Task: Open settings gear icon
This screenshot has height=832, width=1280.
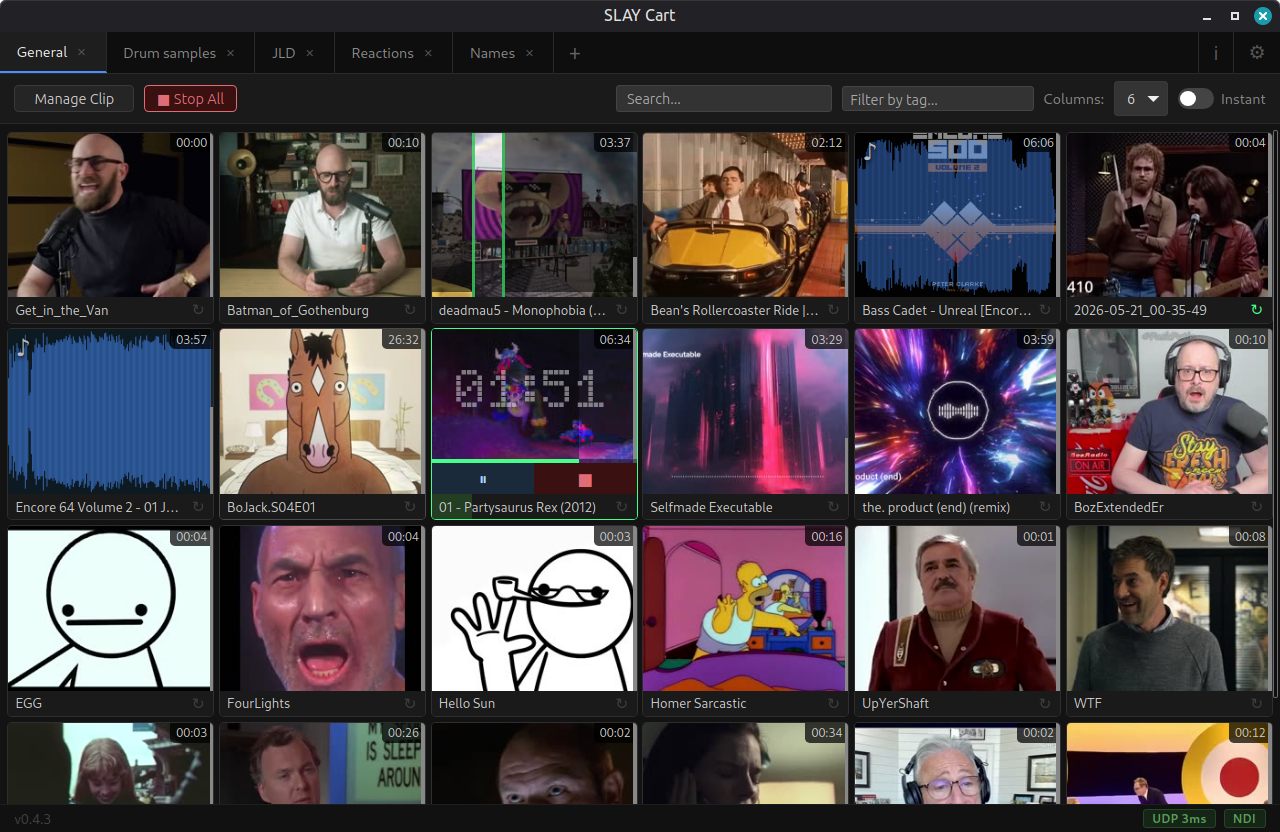Action: click(1257, 53)
